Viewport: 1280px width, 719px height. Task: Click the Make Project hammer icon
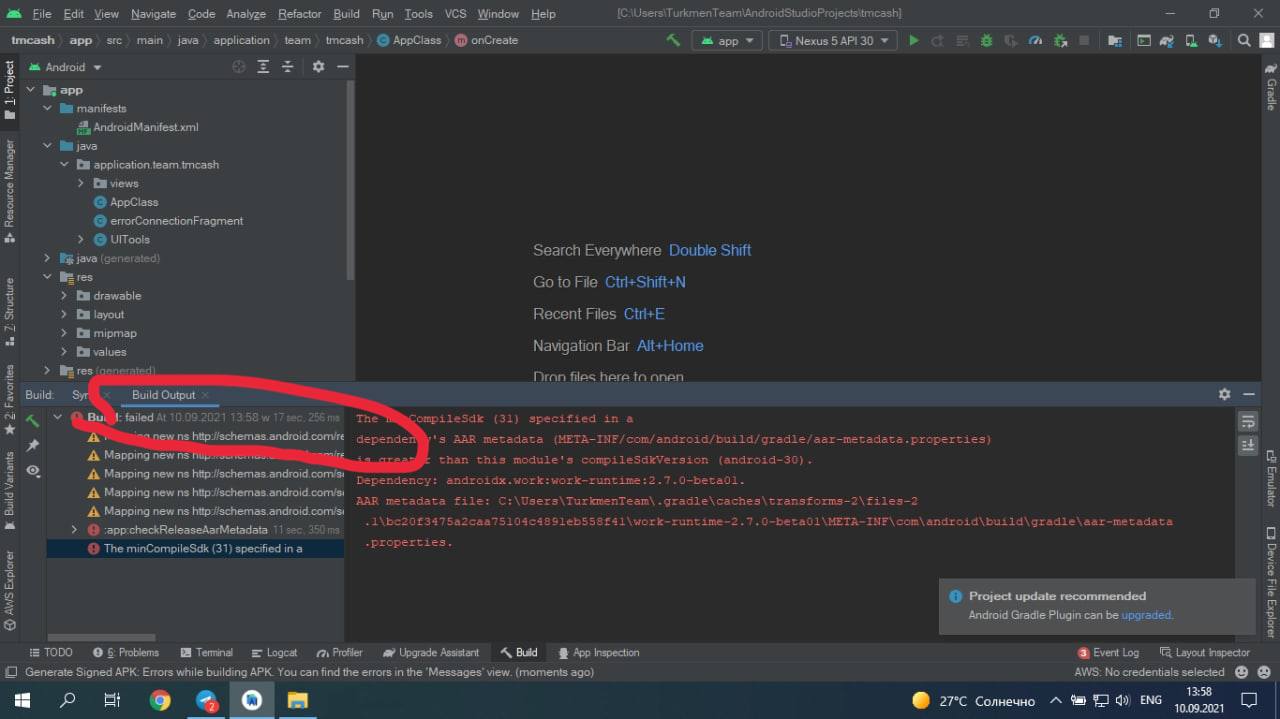point(673,40)
